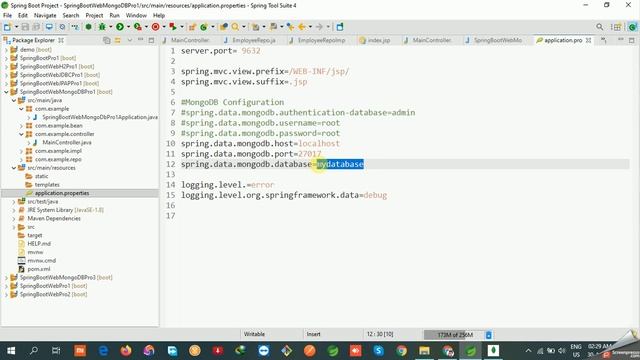This screenshot has height=360, width=640.
Task: Click the red Relaunch target icon
Action: tap(156, 27)
